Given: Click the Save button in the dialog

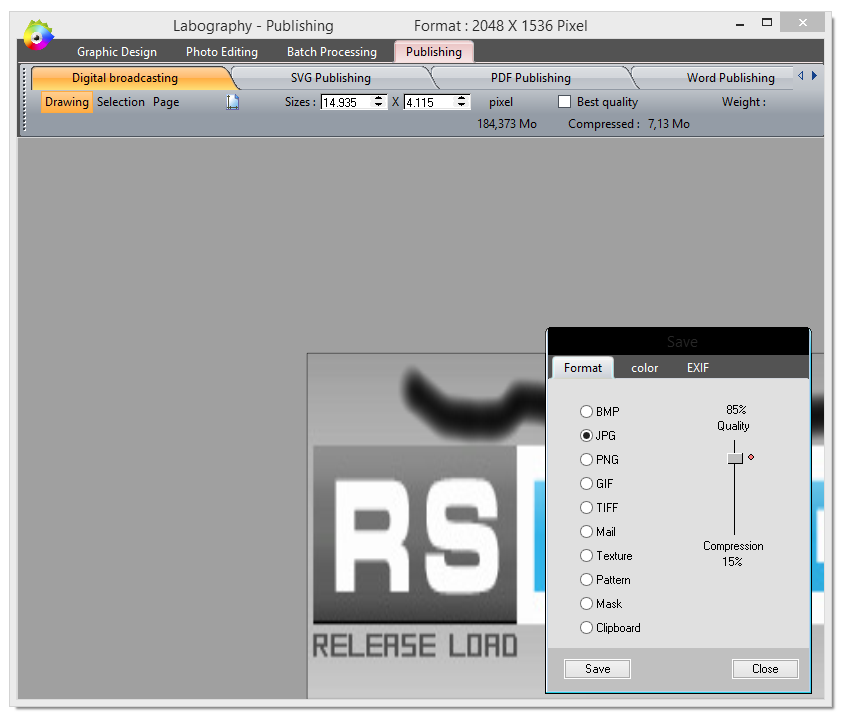Looking at the screenshot, I should pos(598,669).
